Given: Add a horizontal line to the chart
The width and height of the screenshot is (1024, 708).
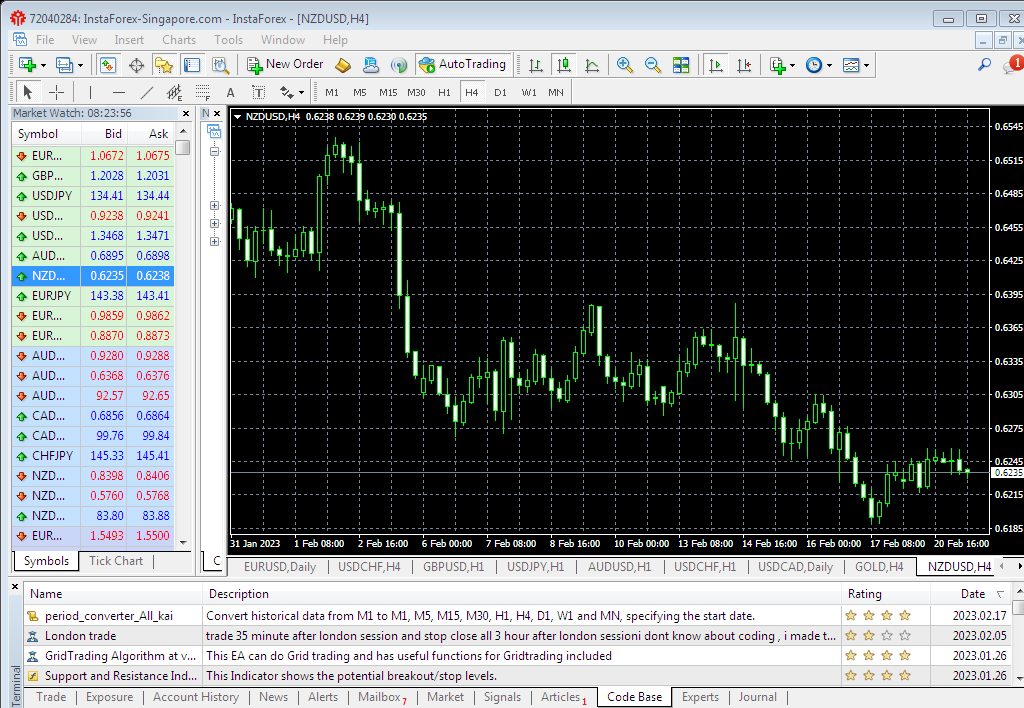Looking at the screenshot, I should click(120, 92).
